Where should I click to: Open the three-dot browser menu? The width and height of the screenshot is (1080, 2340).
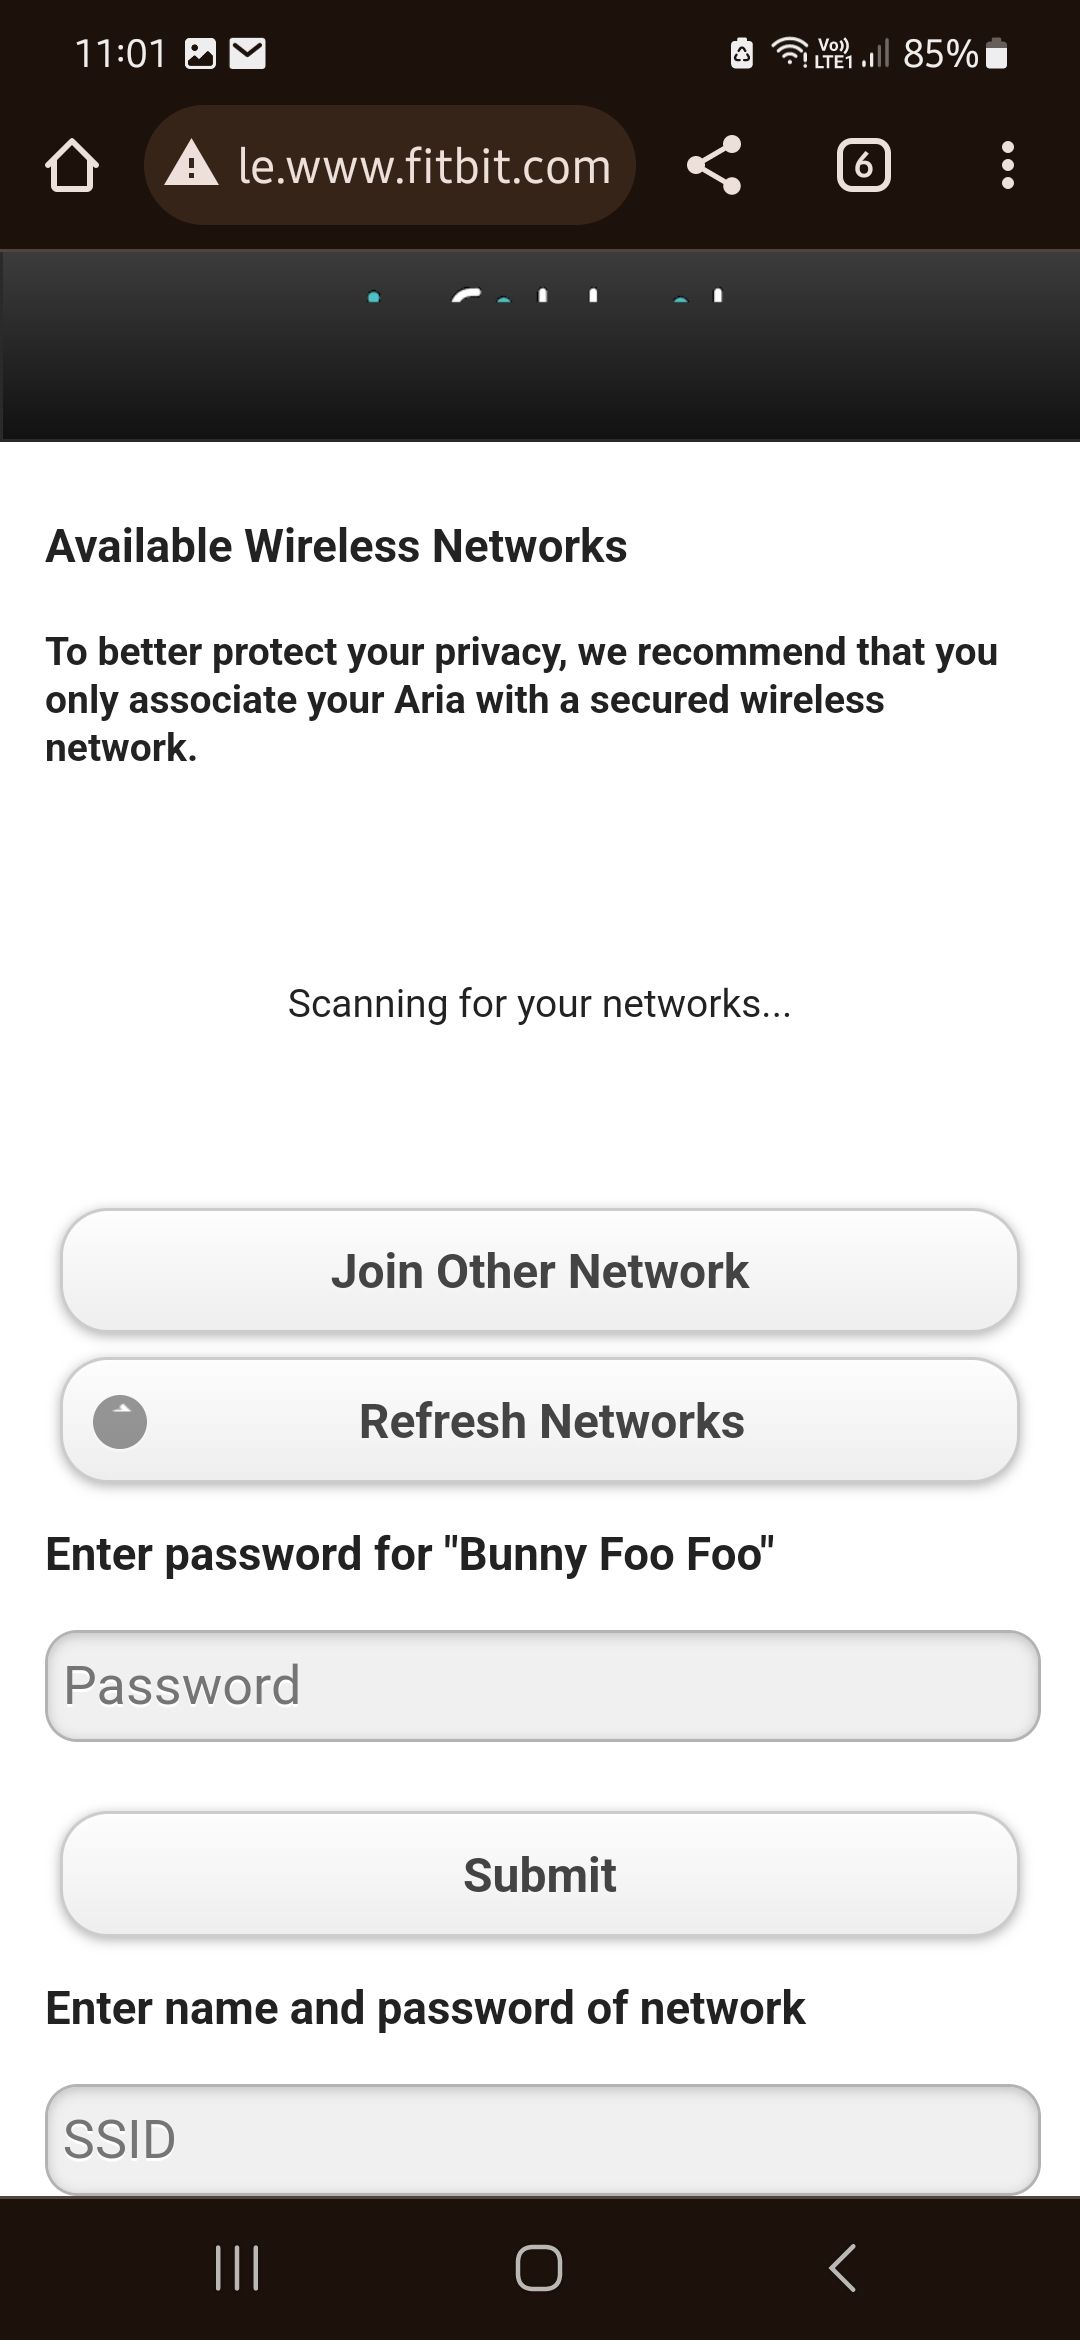pyautogui.click(x=1007, y=165)
